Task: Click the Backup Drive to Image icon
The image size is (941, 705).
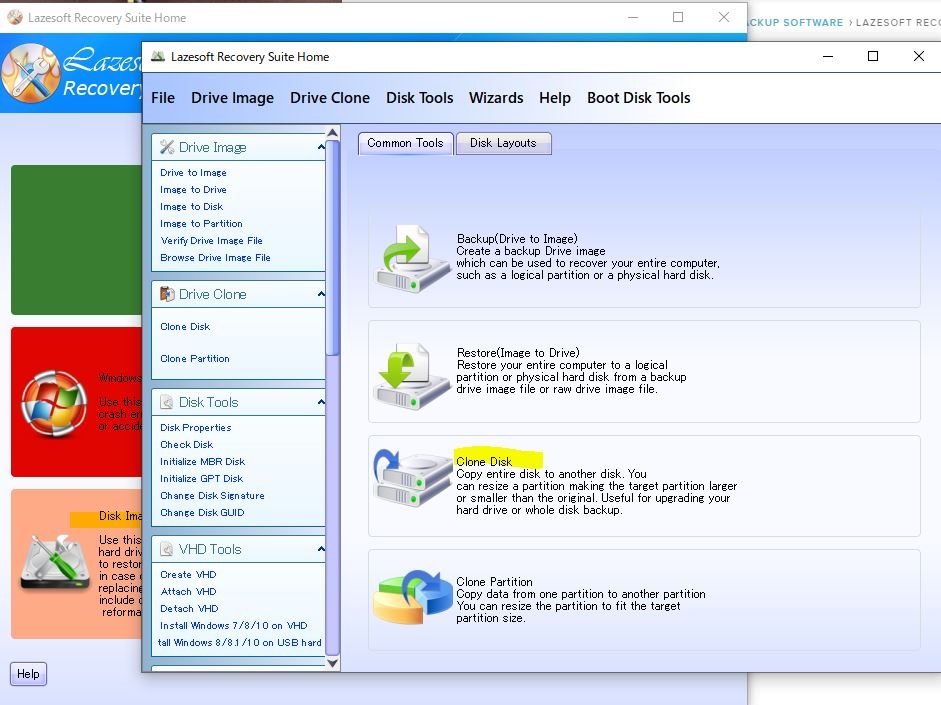Action: 412,259
